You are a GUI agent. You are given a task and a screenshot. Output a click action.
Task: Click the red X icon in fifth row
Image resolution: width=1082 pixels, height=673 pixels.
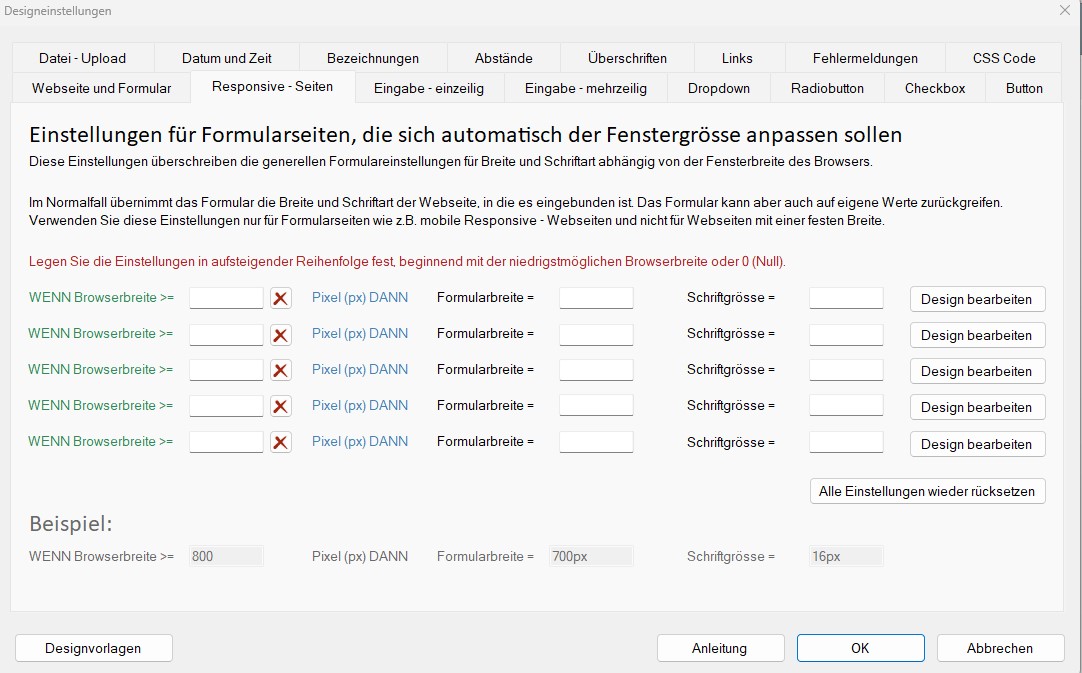[x=281, y=442]
